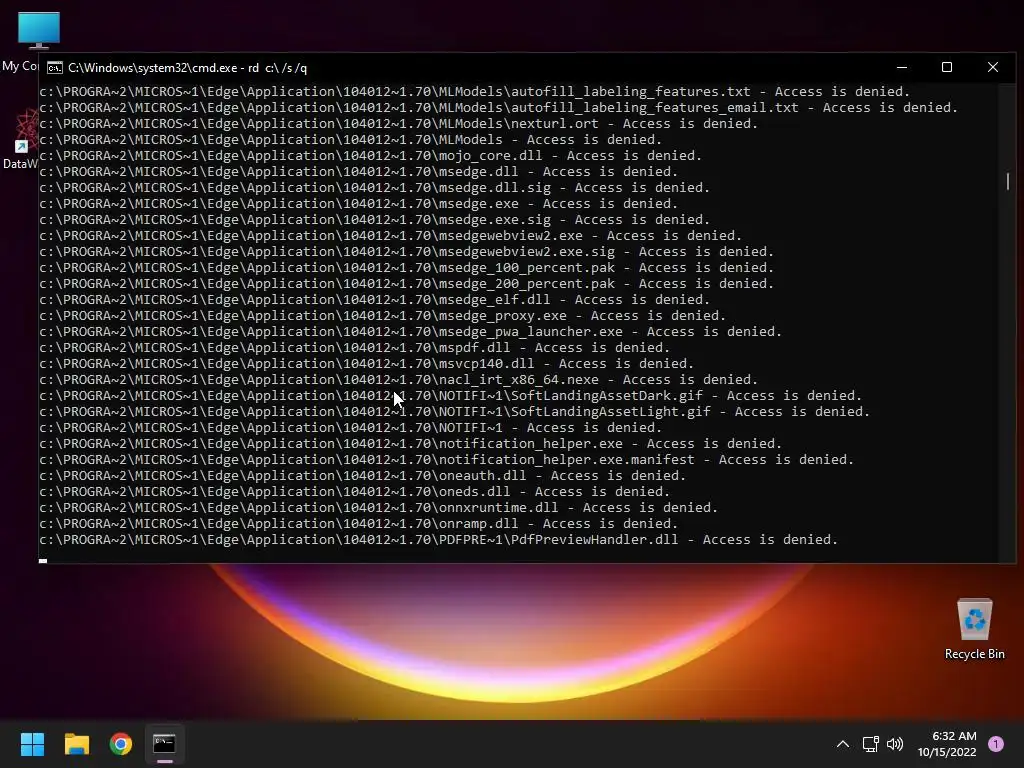This screenshot has width=1024, height=768.
Task: Click the line with nexturl.ort
Action: [398, 123]
